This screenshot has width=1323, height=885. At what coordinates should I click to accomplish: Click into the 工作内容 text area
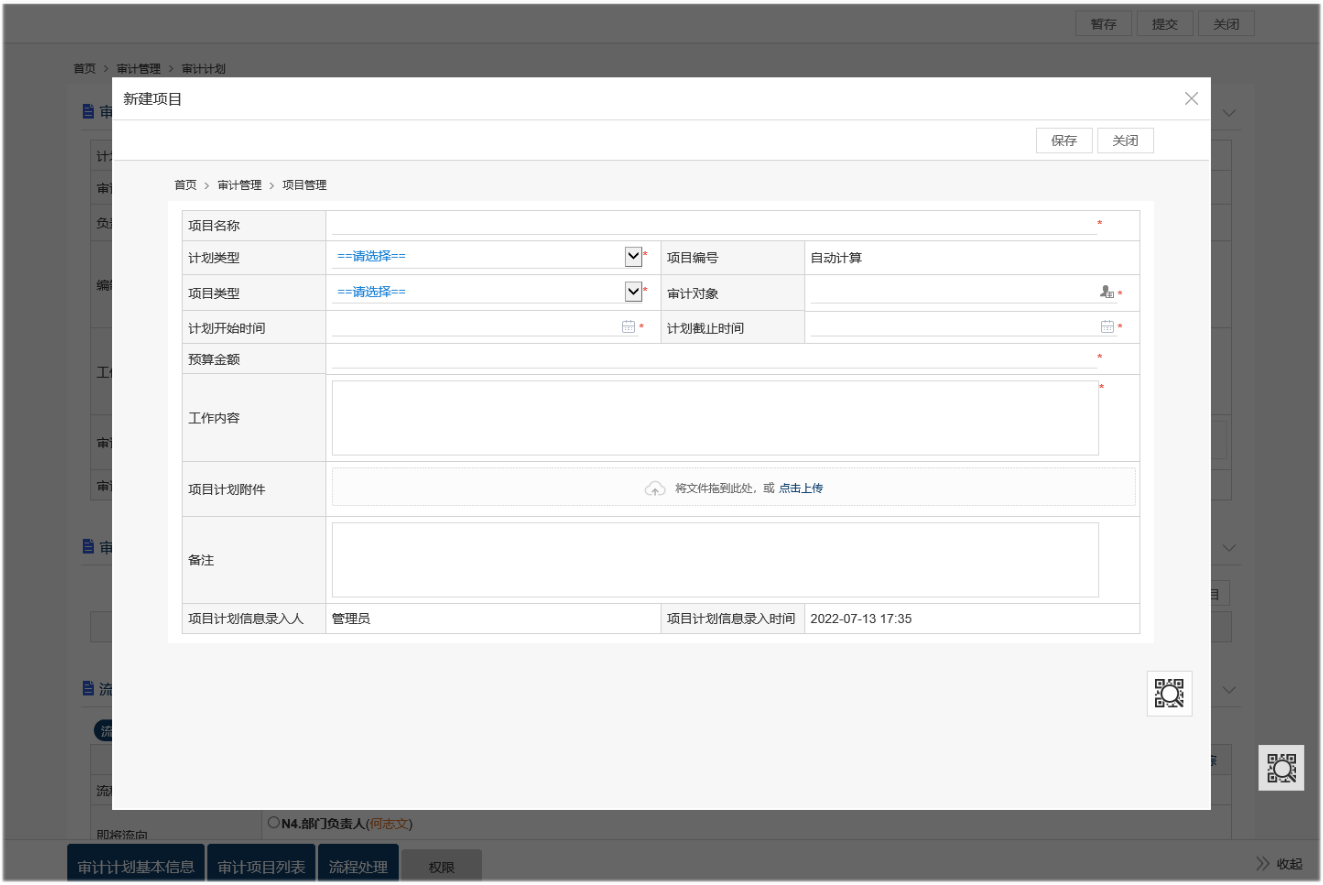pyautogui.click(x=715, y=417)
